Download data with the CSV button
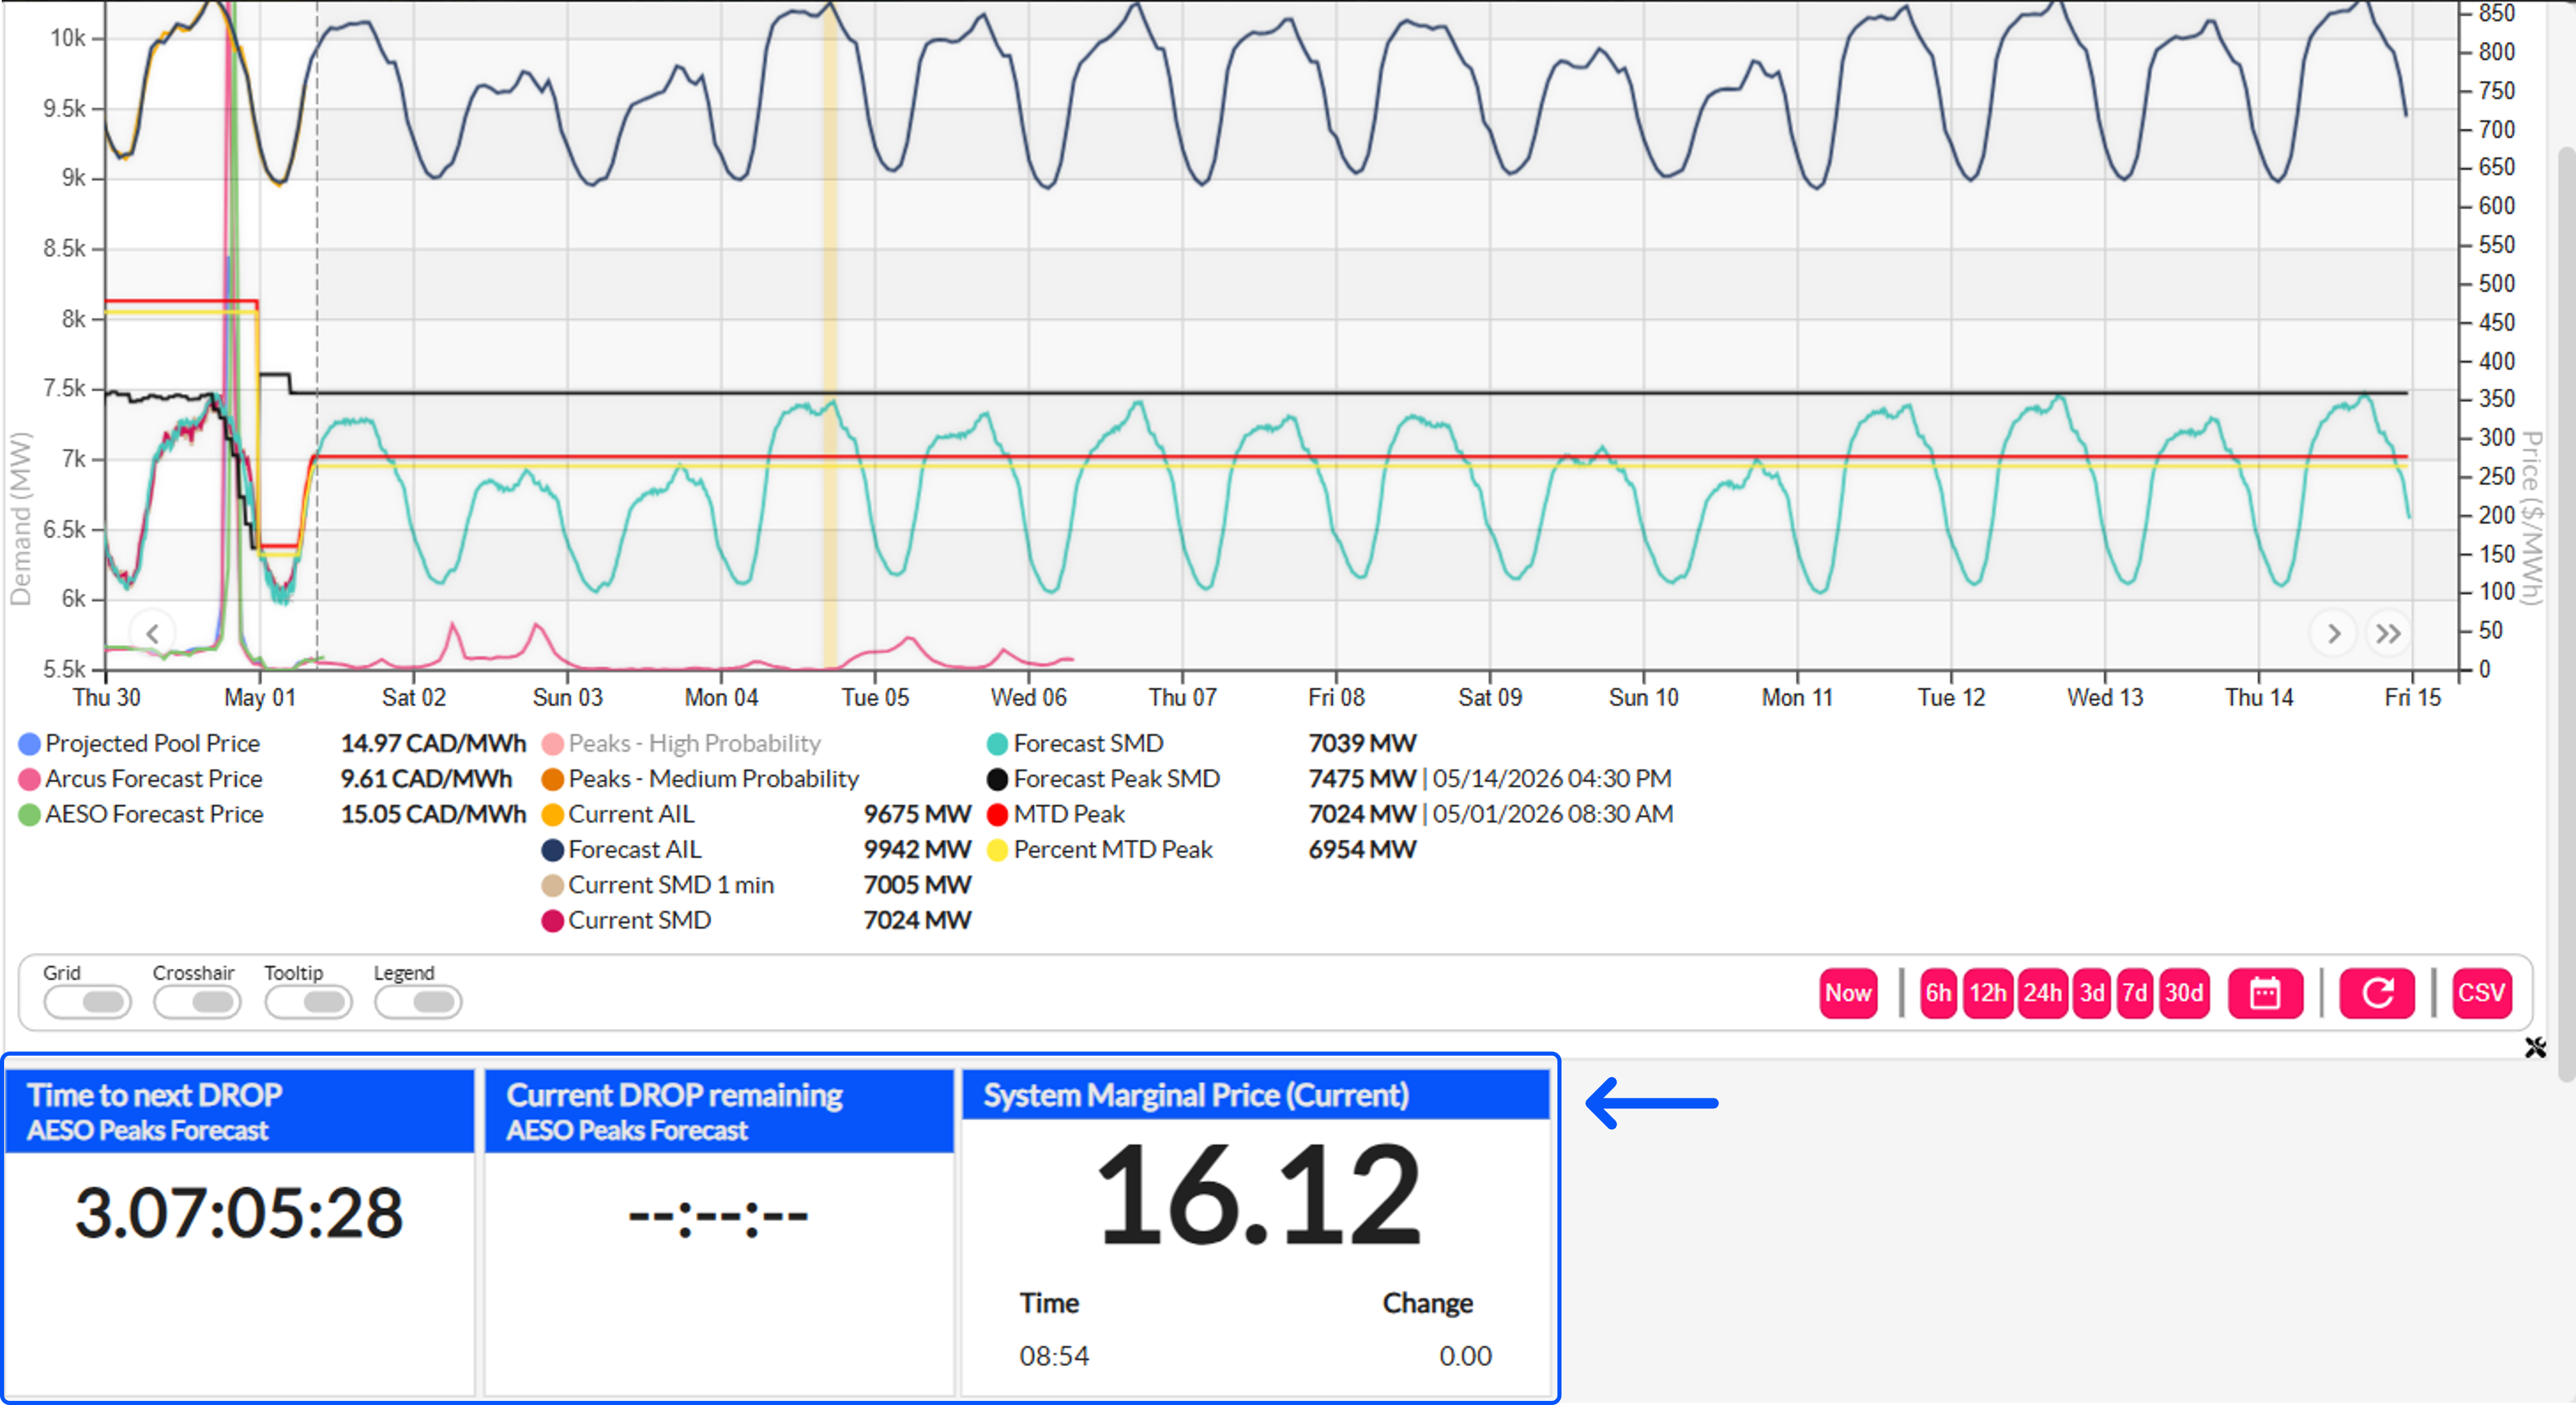2576x1405 pixels. pos(2481,993)
